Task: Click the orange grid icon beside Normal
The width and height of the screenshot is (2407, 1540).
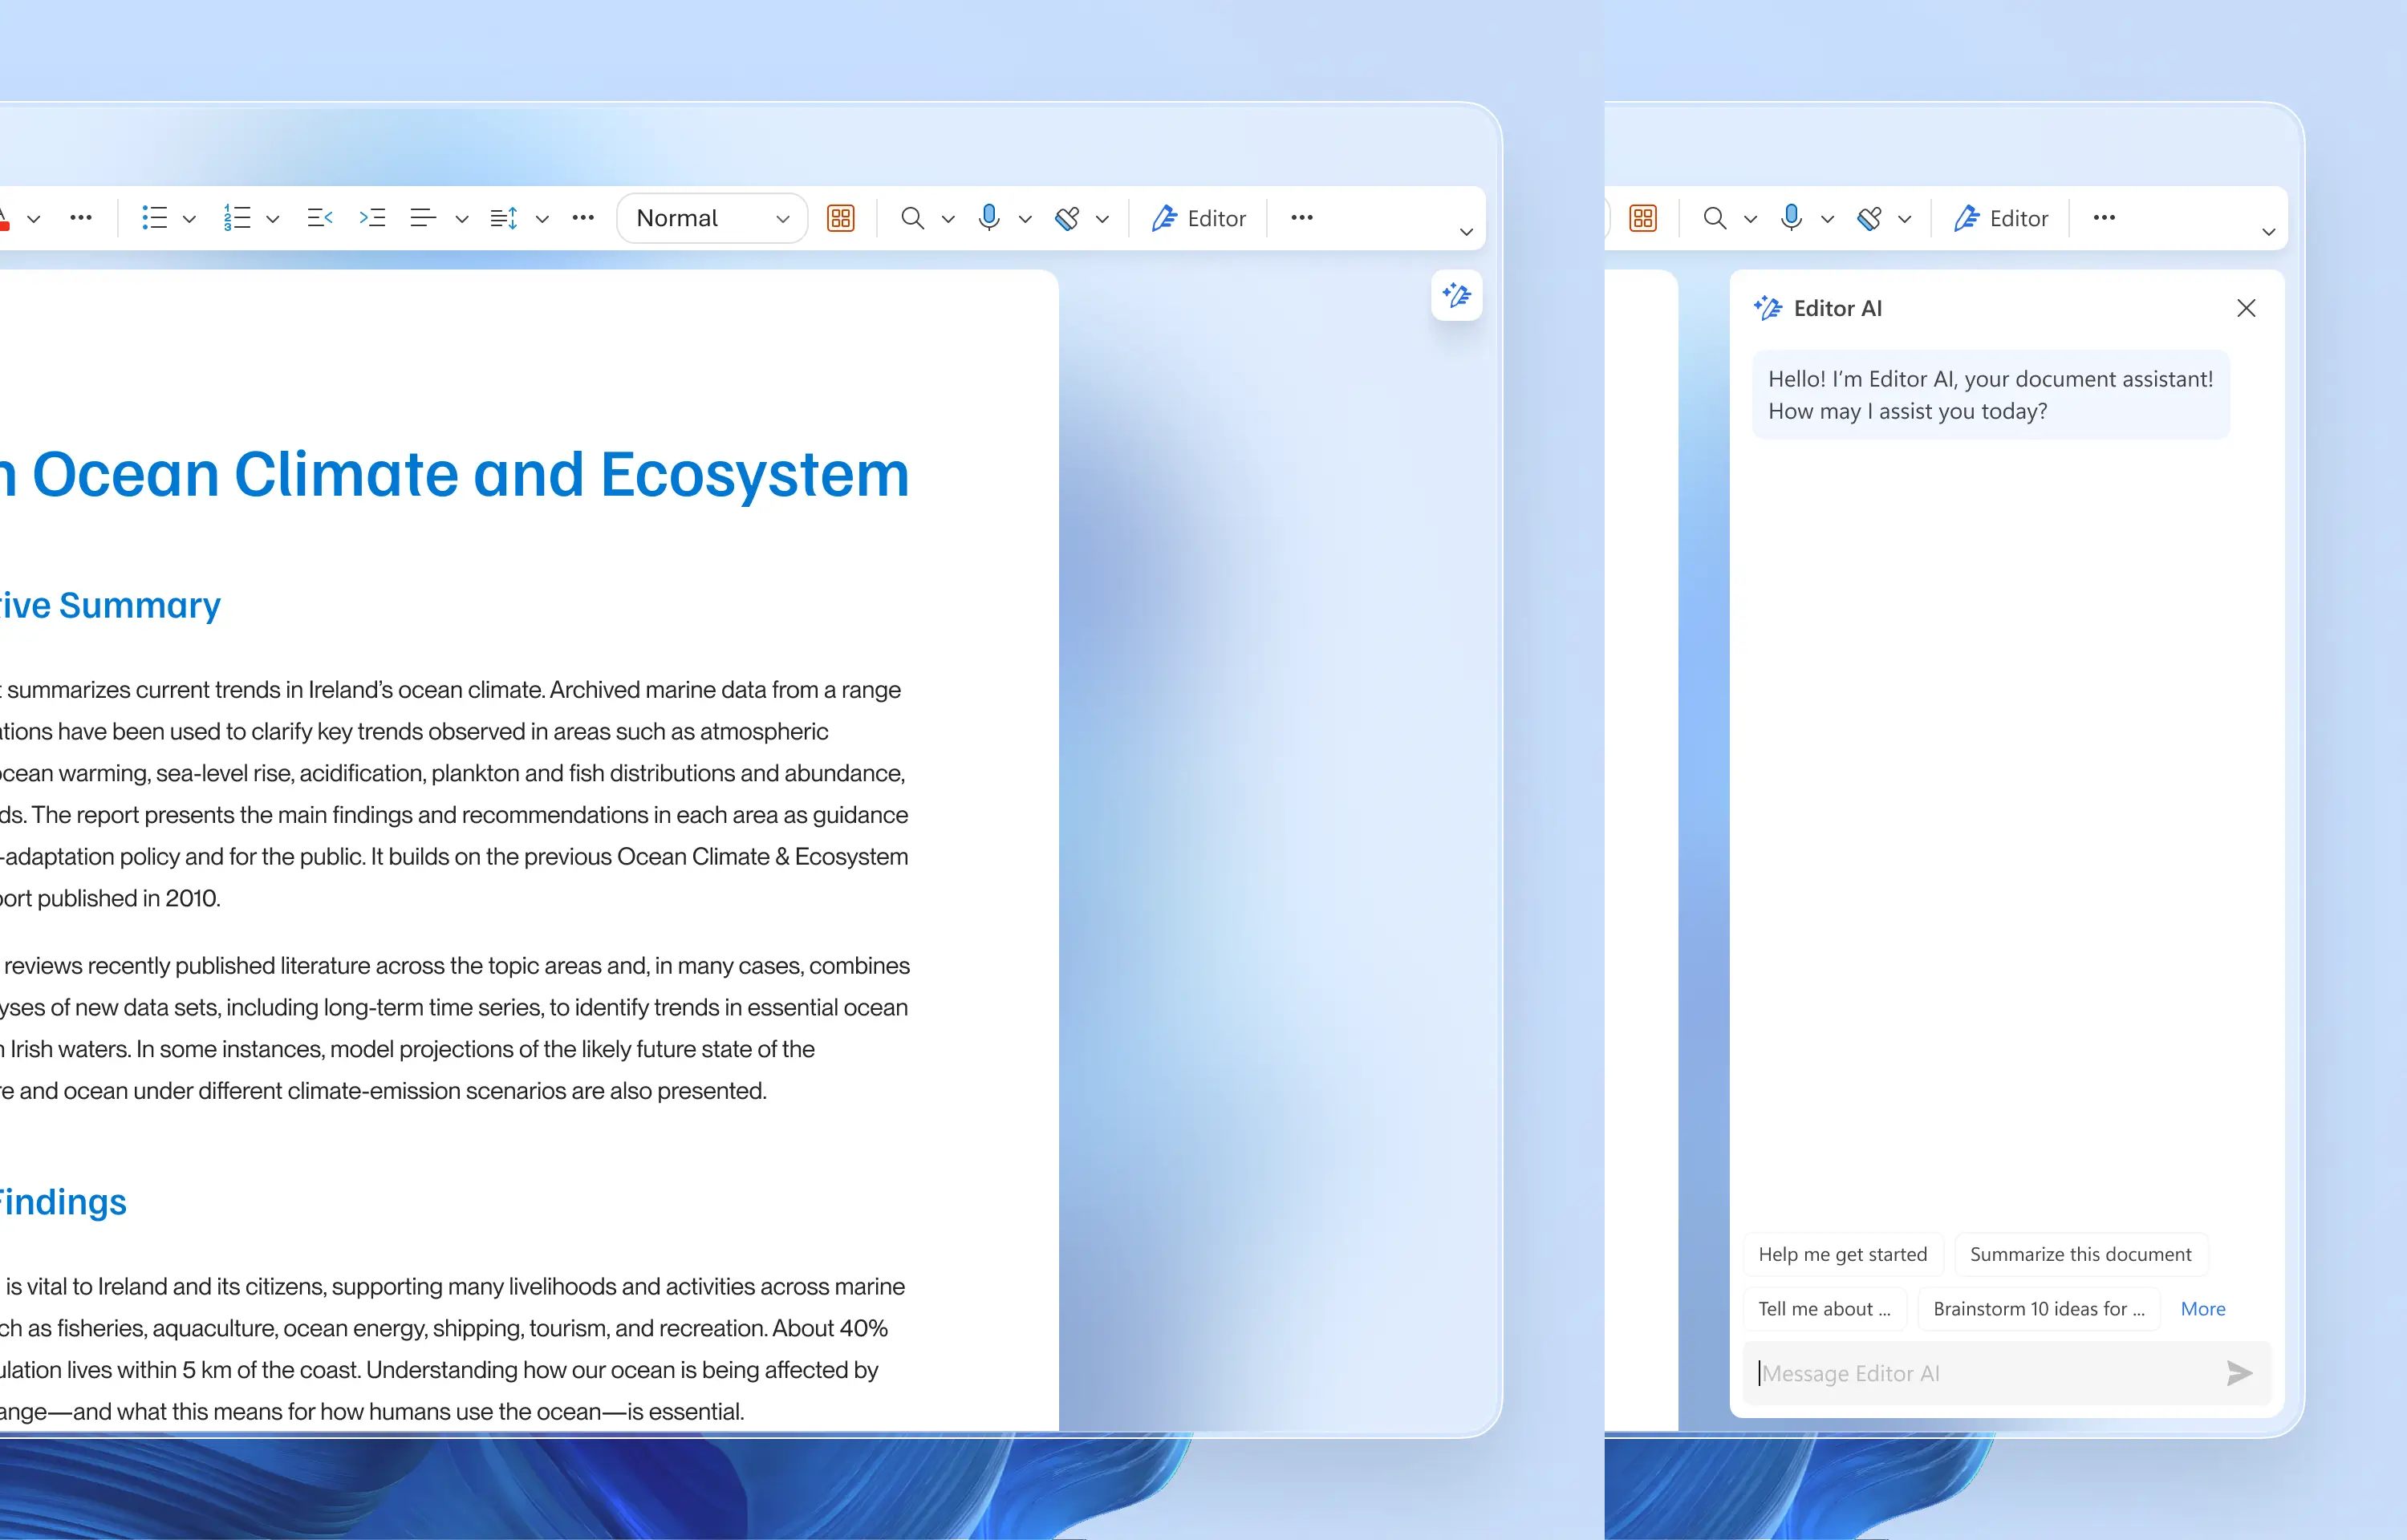Action: (840, 218)
